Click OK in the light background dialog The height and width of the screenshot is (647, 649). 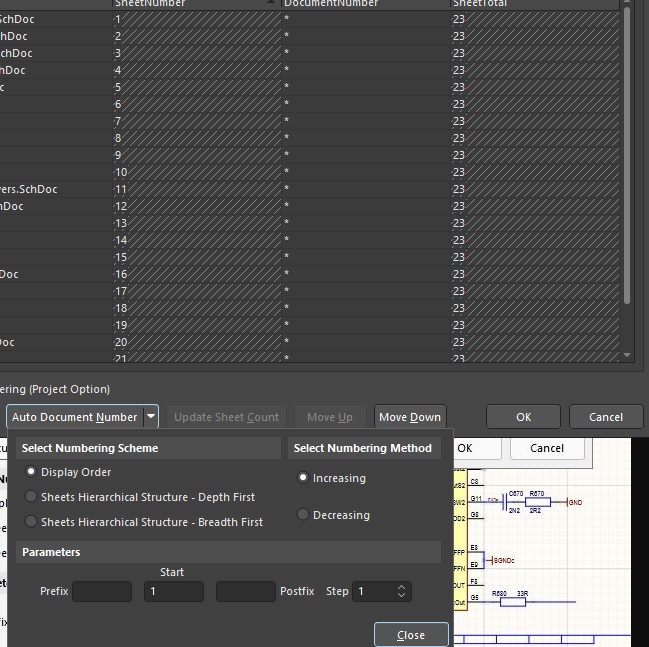coord(478,448)
